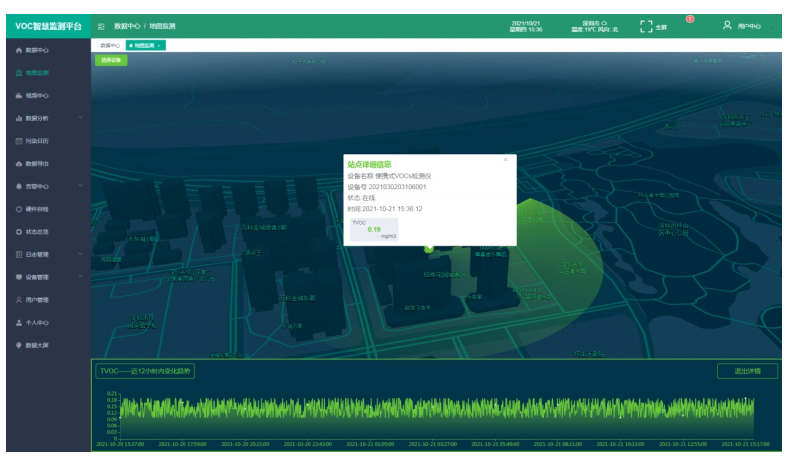Image resolution: width=789 pixels, height=464 pixels.
Task: Open 用户管理 in the sidebar
Action: pyautogui.click(x=37, y=300)
